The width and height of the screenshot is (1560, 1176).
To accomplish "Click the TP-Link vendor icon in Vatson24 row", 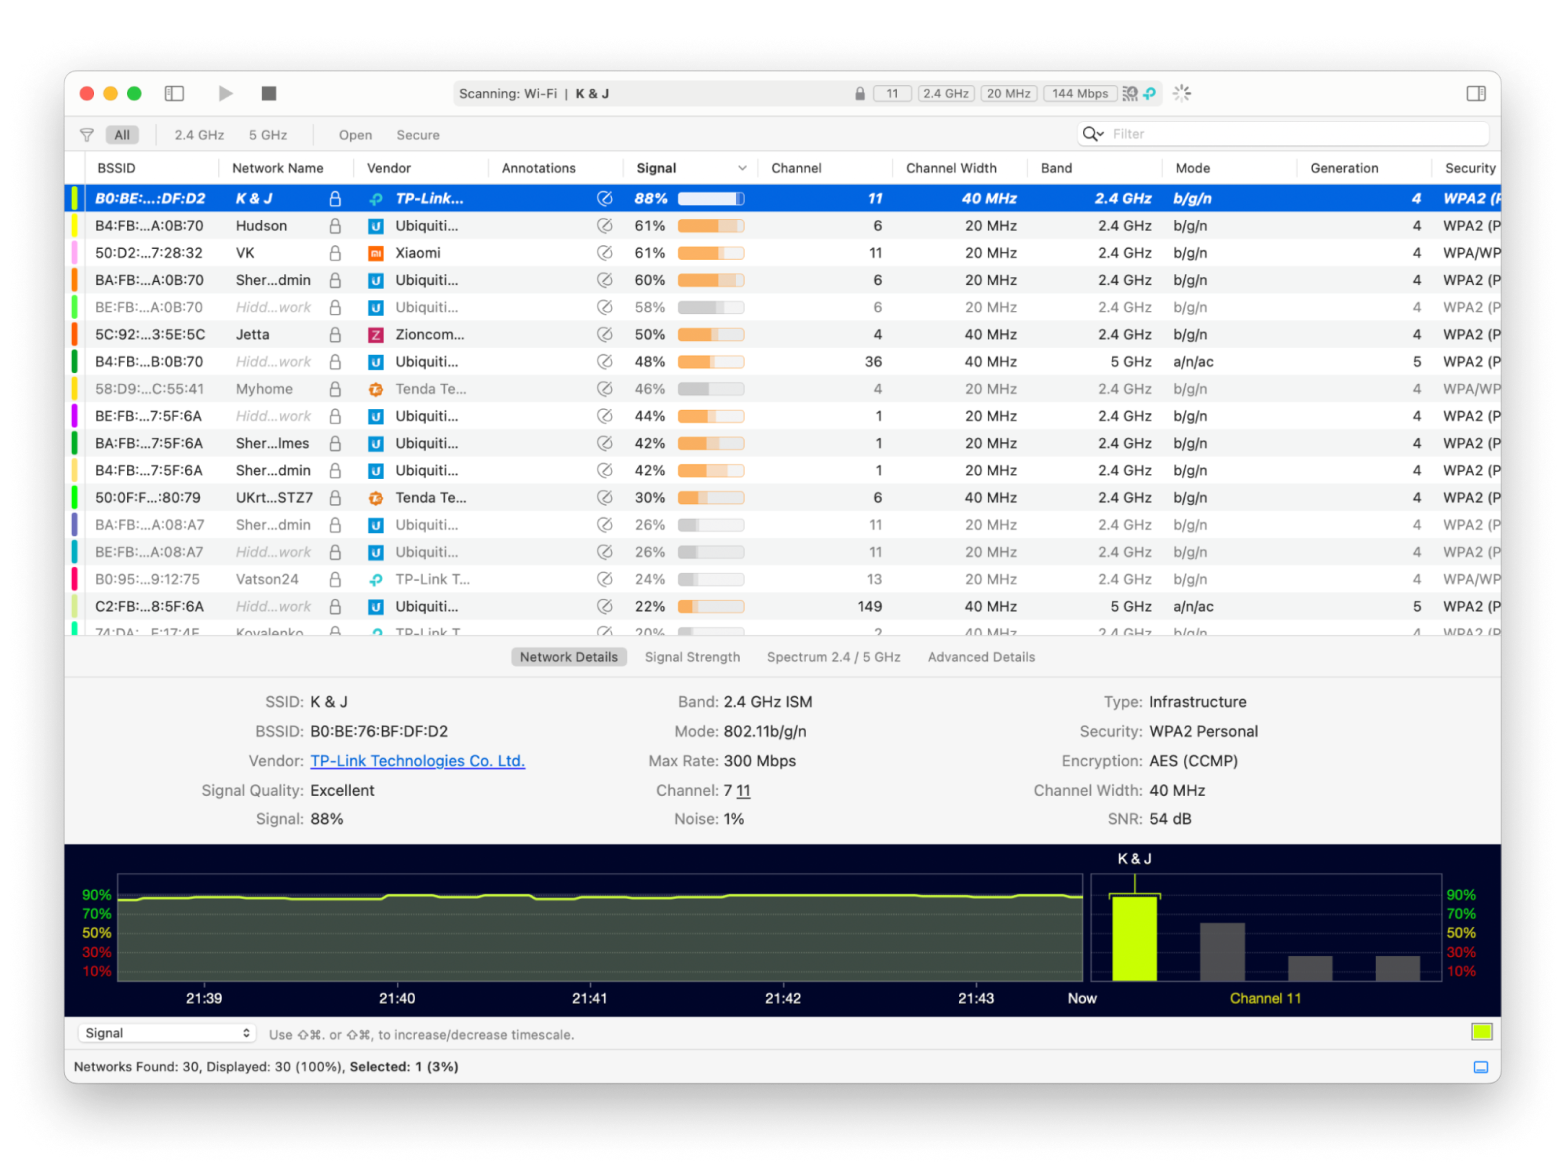I will [376, 579].
